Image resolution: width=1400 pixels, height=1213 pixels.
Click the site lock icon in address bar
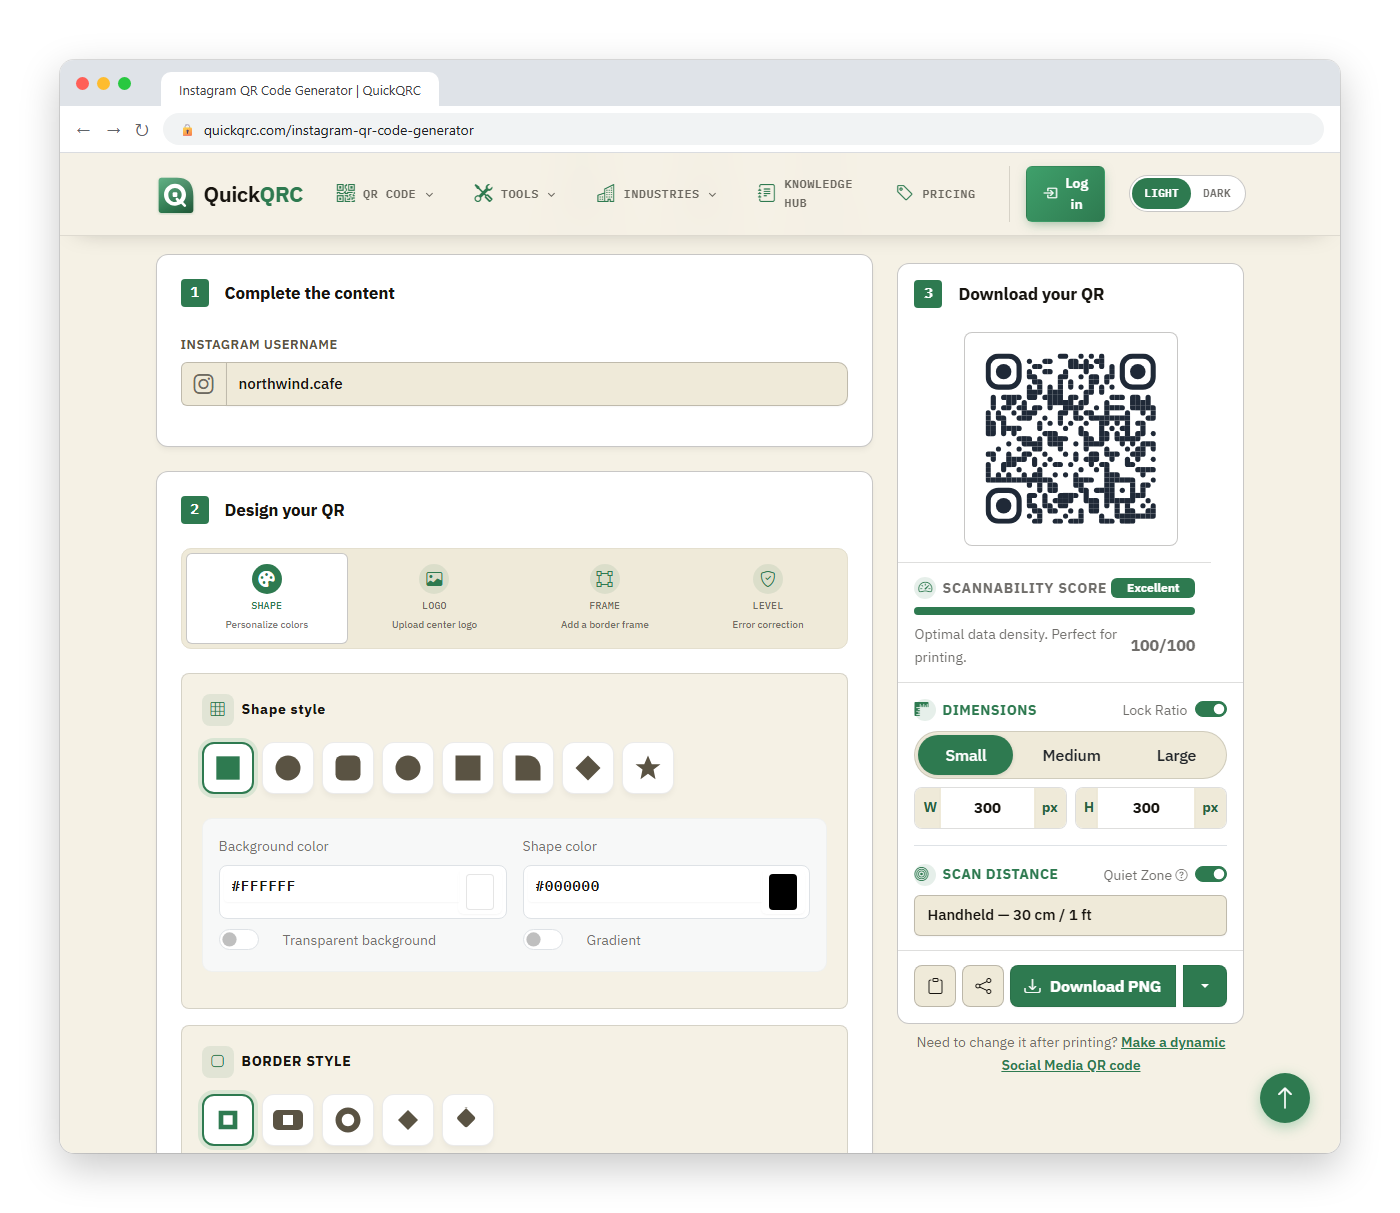coord(187,130)
